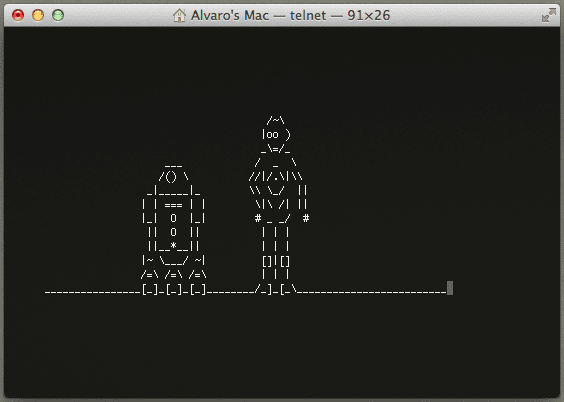
Task: Click the home folder proxy icon in title
Action: pyautogui.click(x=179, y=15)
